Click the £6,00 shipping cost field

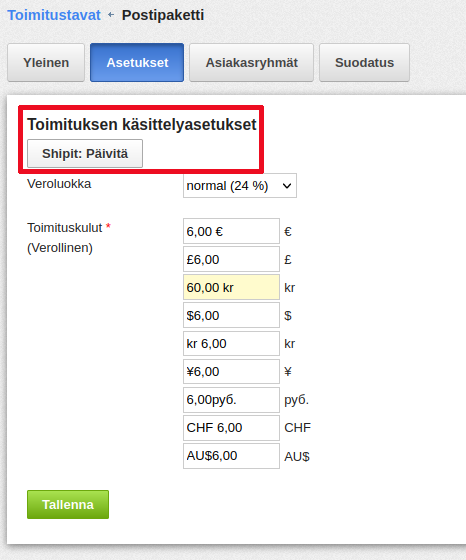coord(231,259)
